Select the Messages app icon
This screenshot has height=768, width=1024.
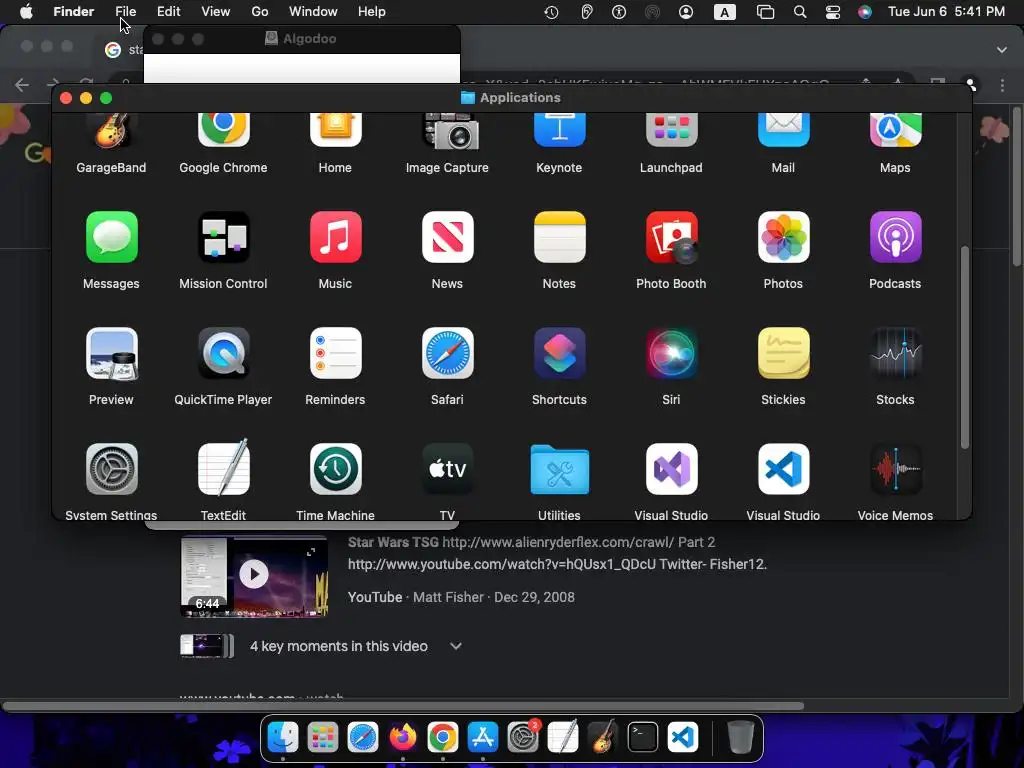112,237
